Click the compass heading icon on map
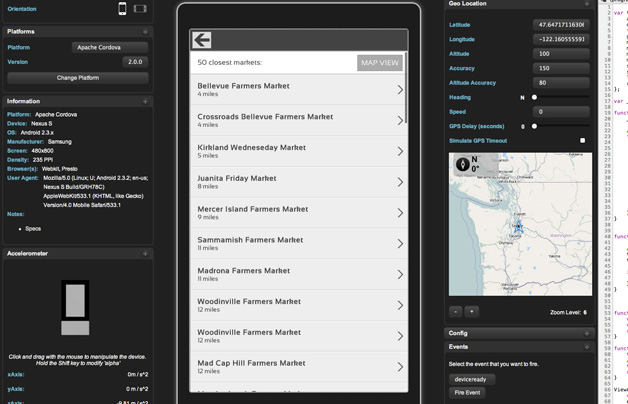 click(x=463, y=165)
